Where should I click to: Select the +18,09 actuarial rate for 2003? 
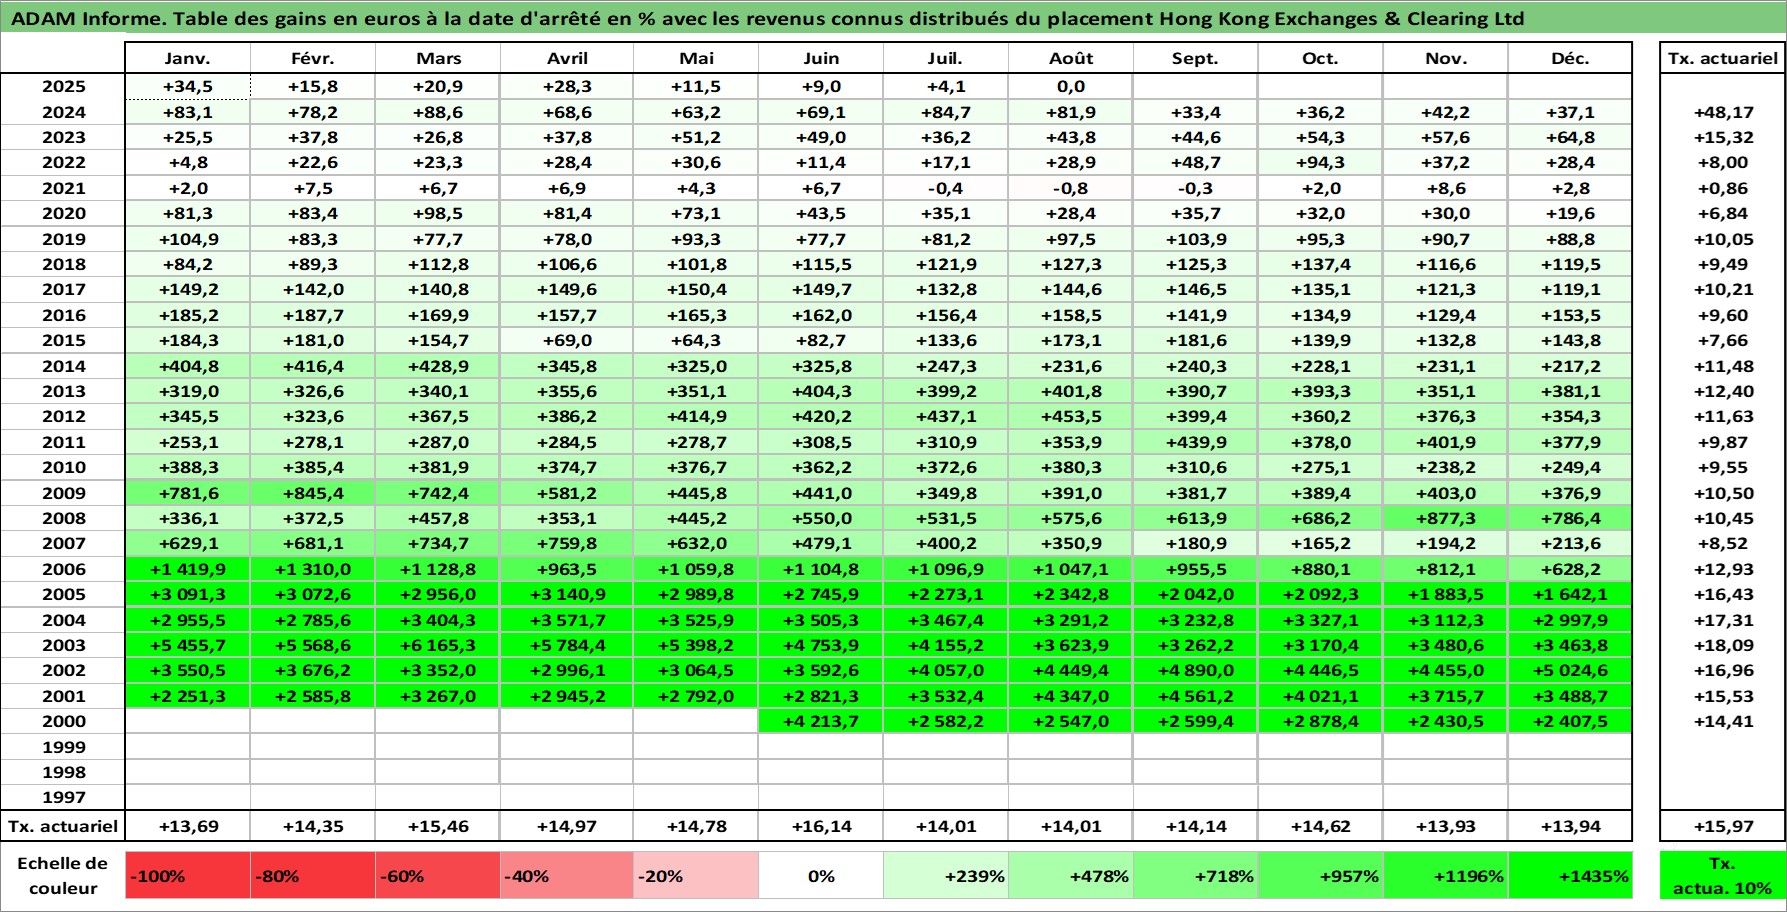pyautogui.click(x=1722, y=645)
